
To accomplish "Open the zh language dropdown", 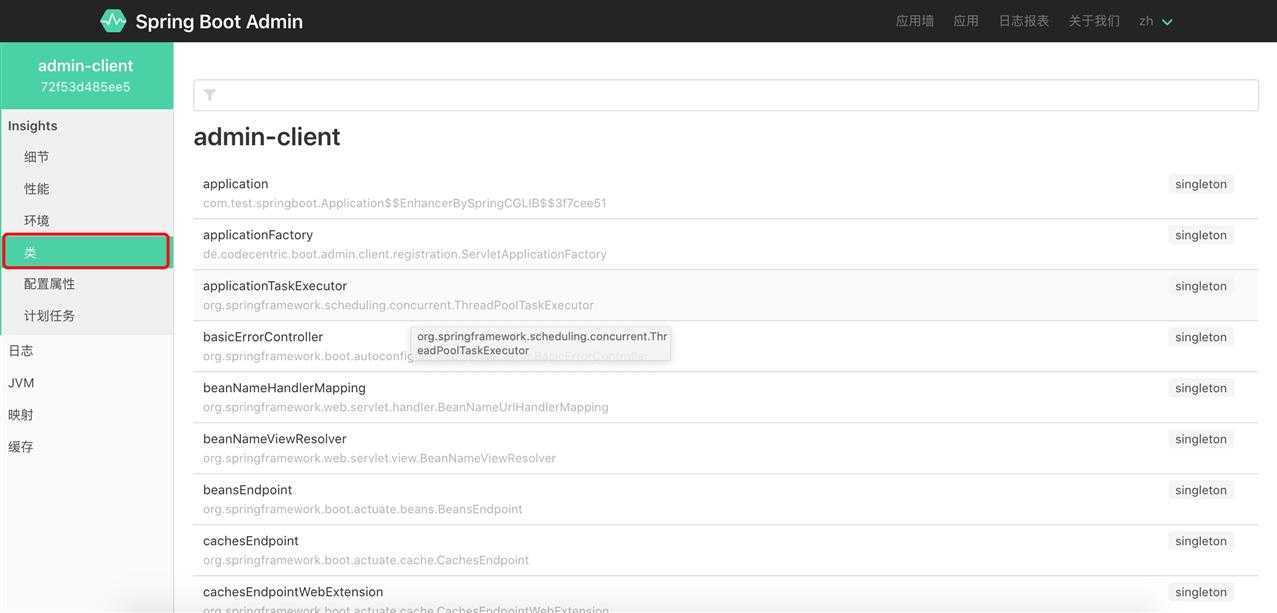I will pyautogui.click(x=1155, y=21).
